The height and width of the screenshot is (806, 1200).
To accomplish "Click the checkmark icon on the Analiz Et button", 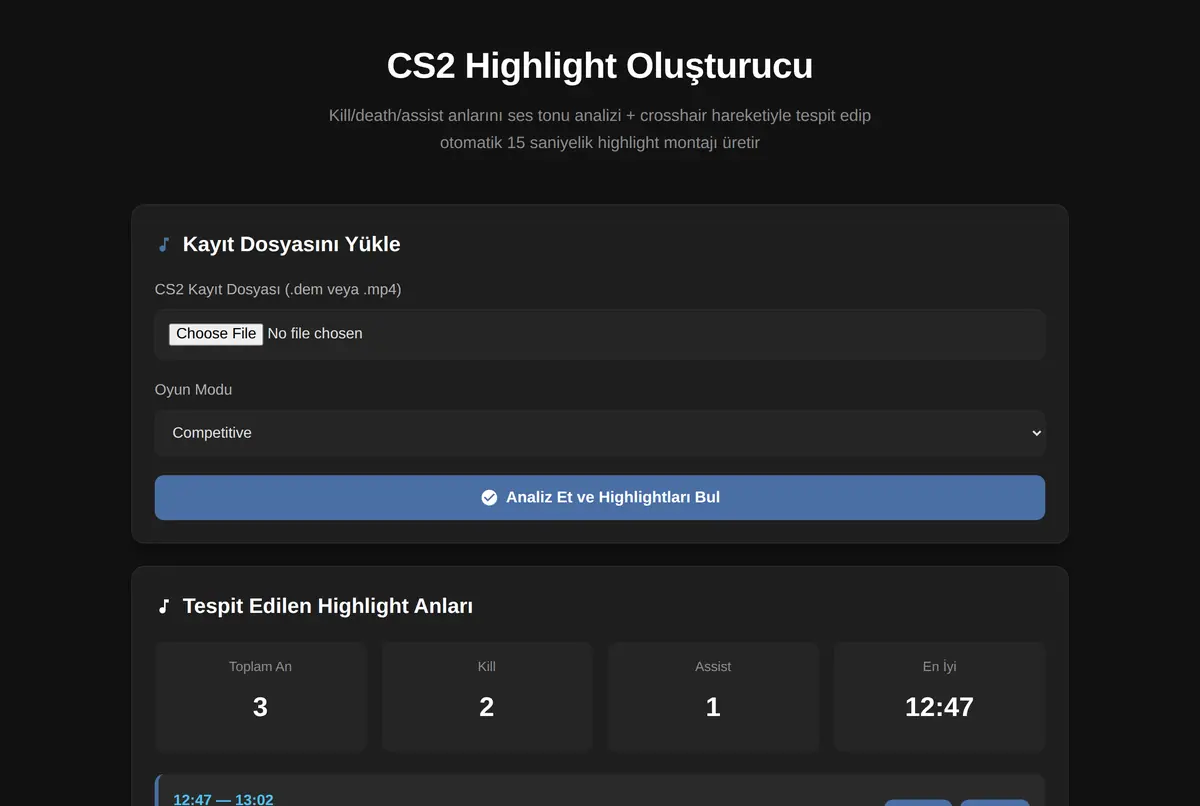I will pyautogui.click(x=489, y=497).
